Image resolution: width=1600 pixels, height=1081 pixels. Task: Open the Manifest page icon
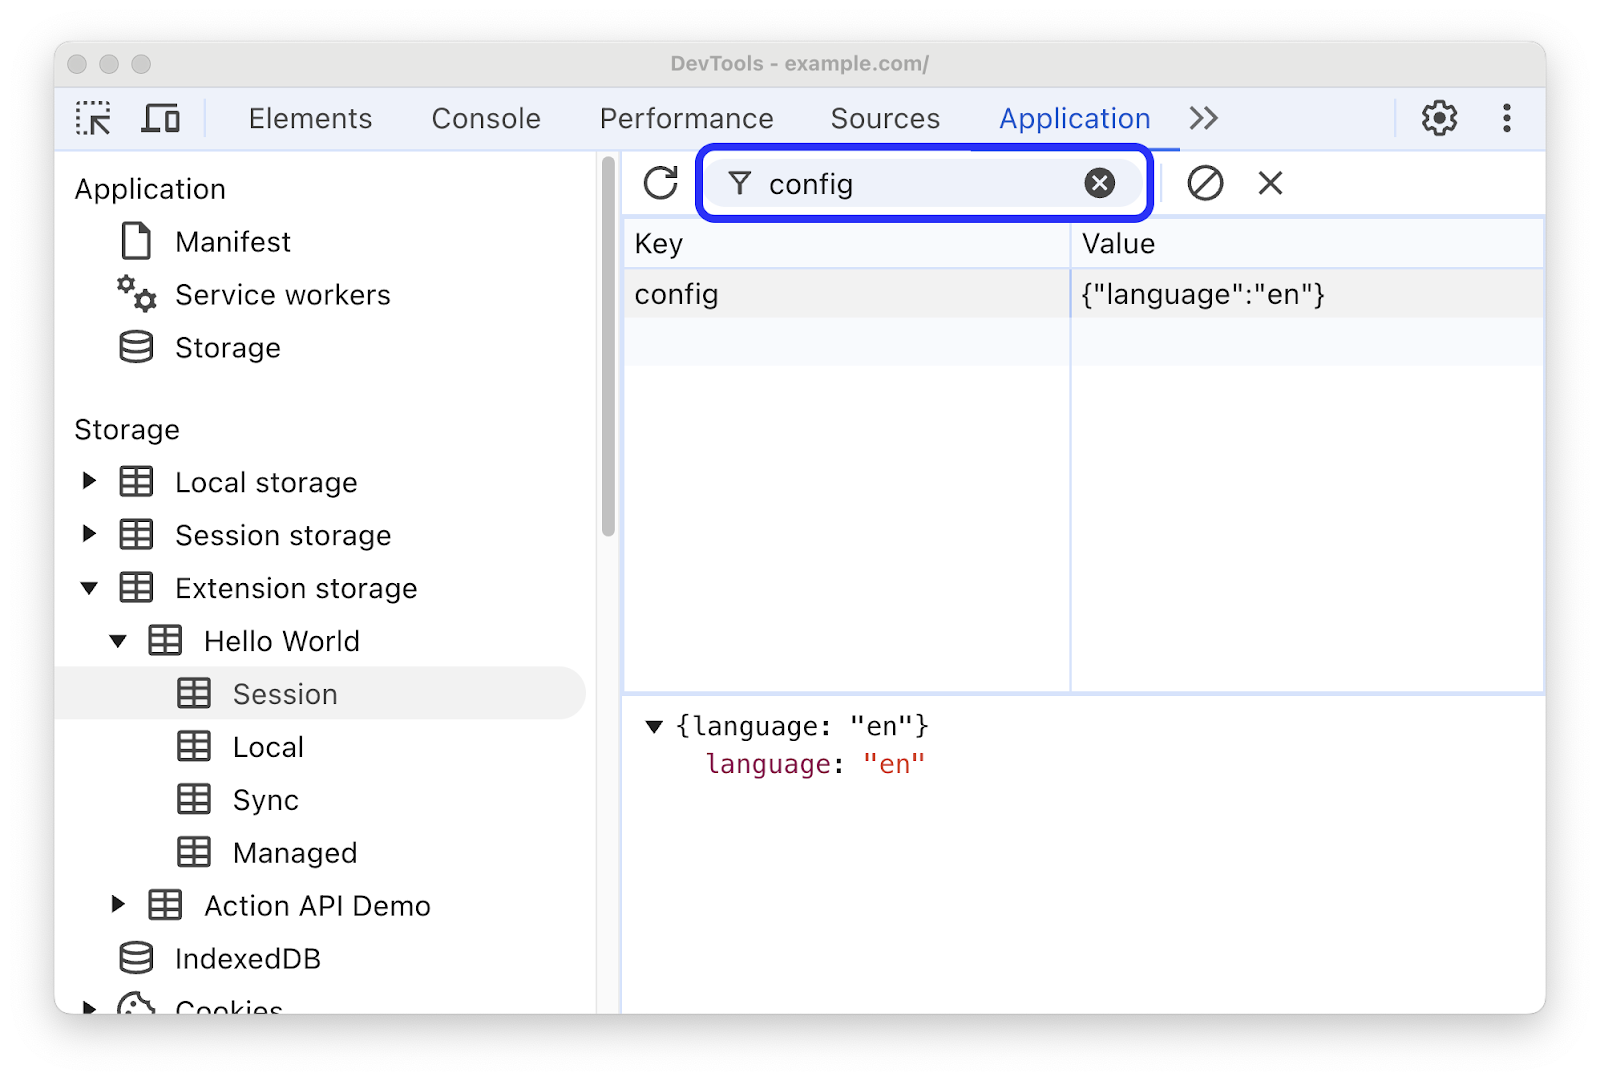pos(135,240)
